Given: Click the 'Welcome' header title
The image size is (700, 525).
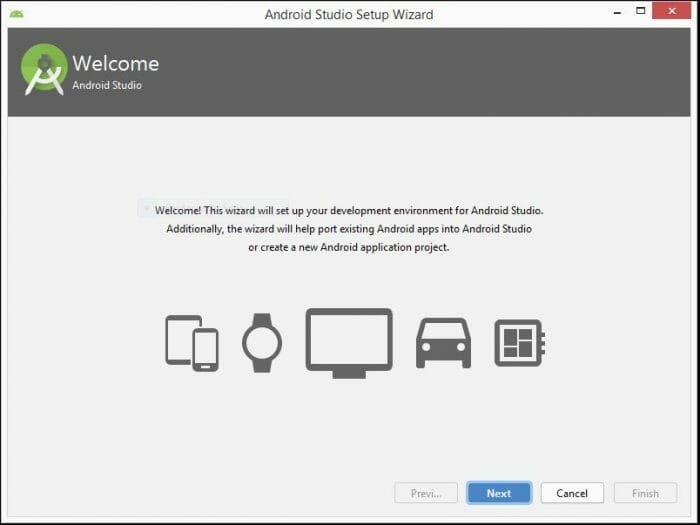Looking at the screenshot, I should tap(116, 63).
